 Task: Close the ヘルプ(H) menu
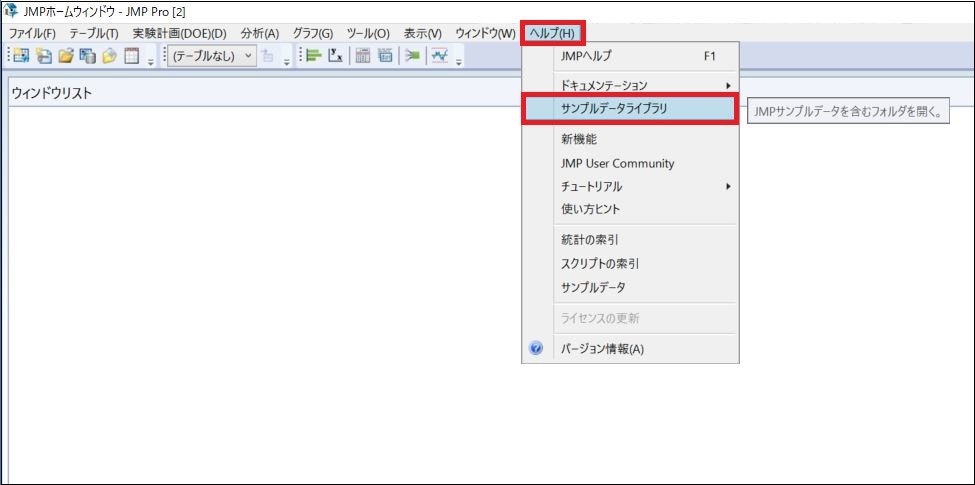click(x=553, y=33)
